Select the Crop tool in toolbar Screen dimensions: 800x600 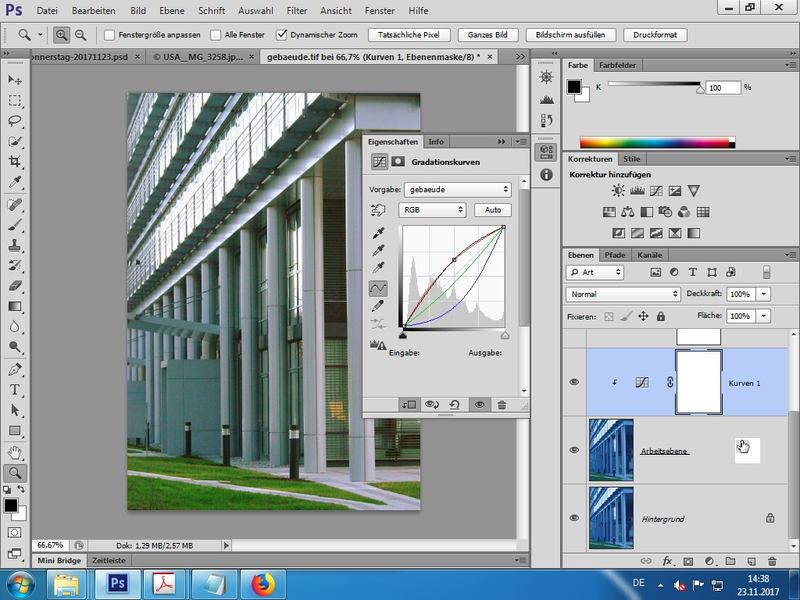point(15,162)
